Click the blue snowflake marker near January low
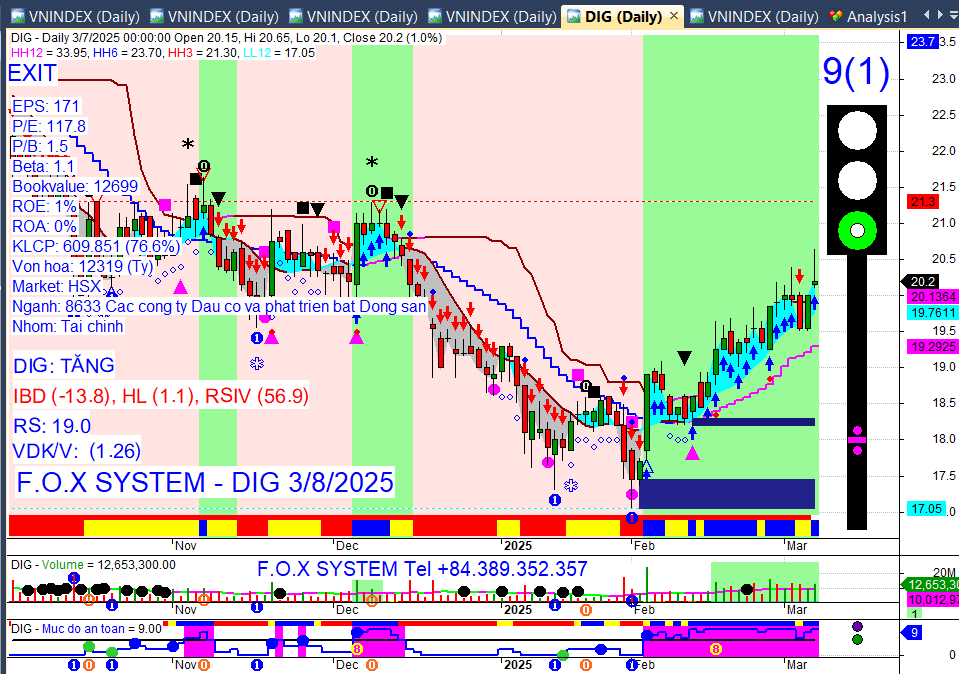This screenshot has width=959, height=674. 571,485
